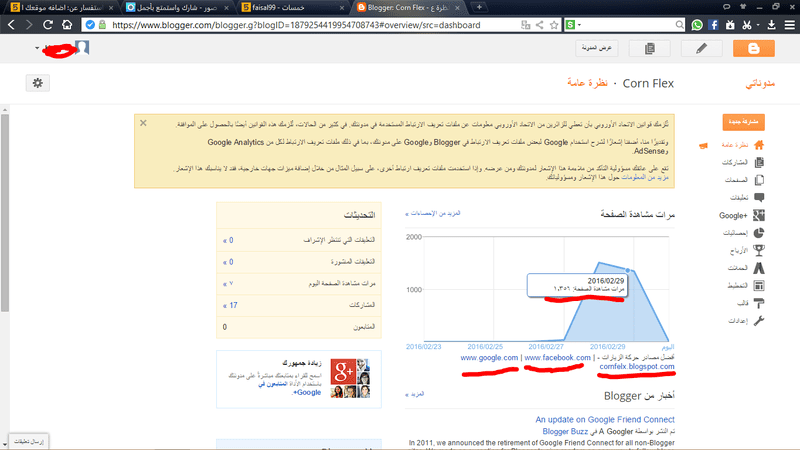Image resolution: width=800 pixels, height=450 pixels.
Task: Open the Settings wrench icon in sidebar
Action: (759, 321)
